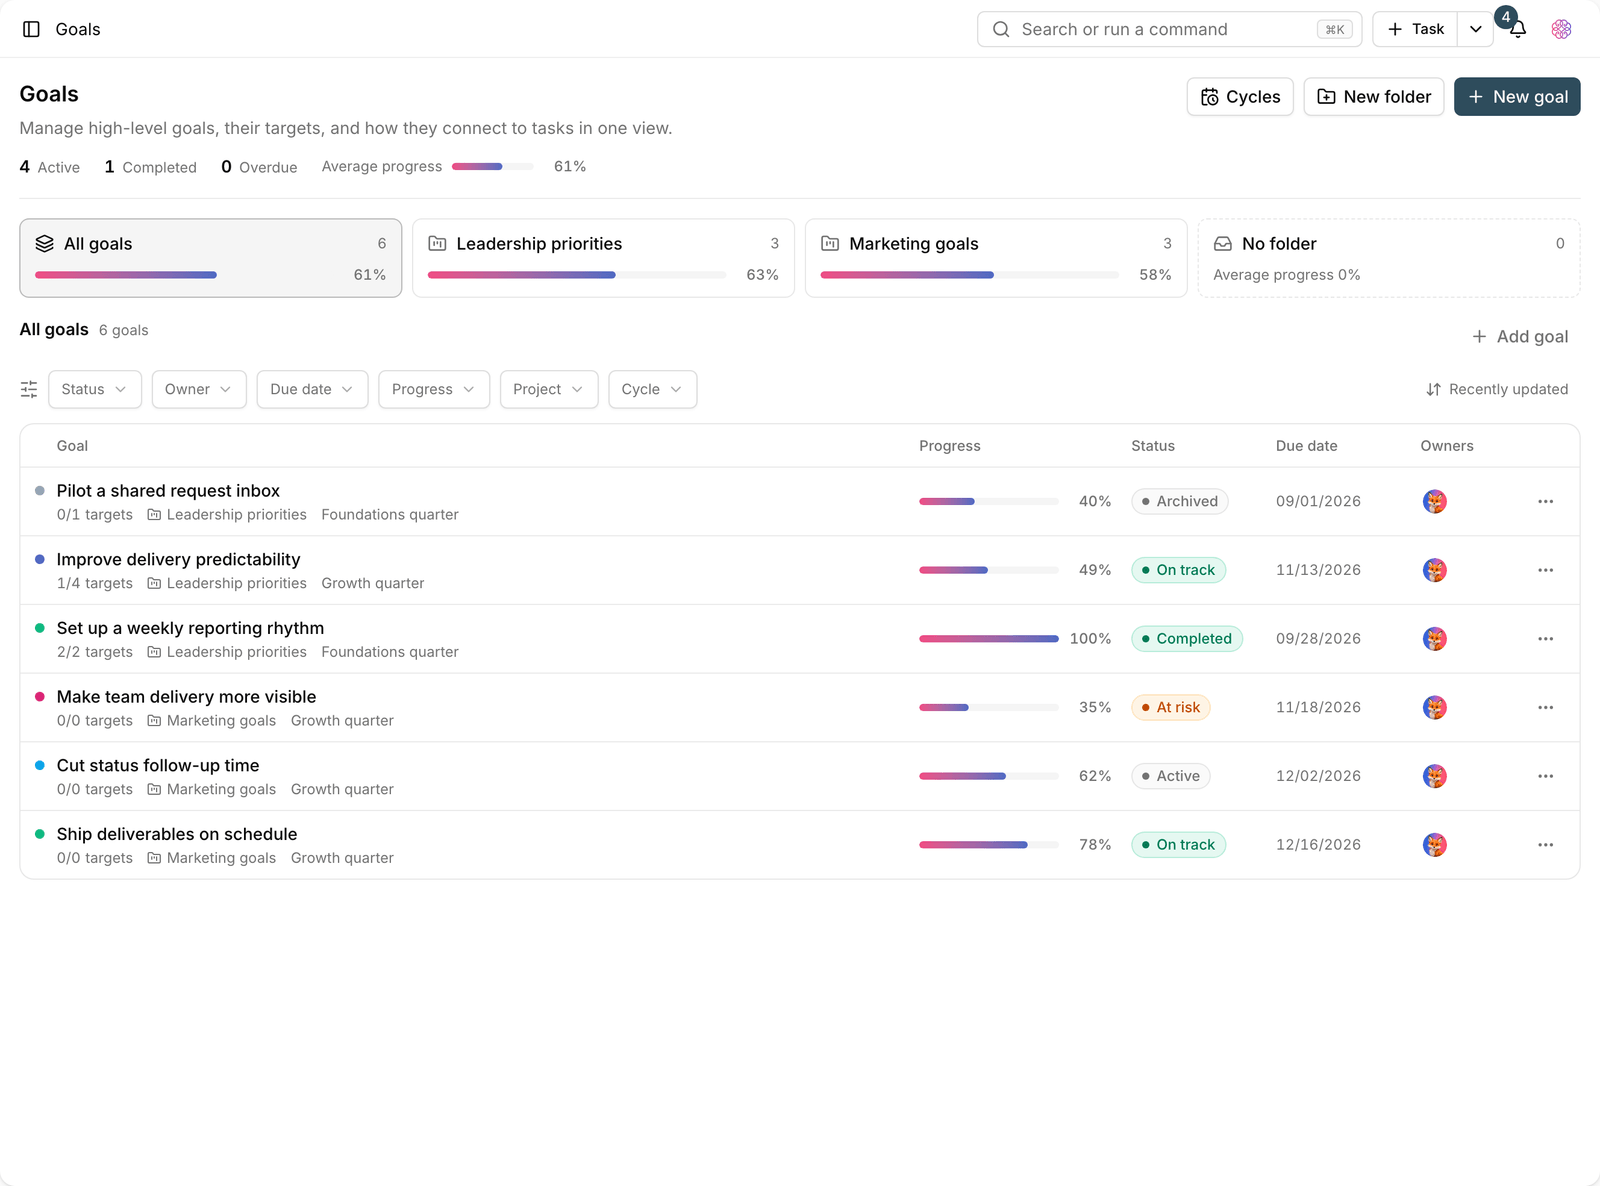
Task: Open the Improve delivery predictability goal
Action: point(178,559)
